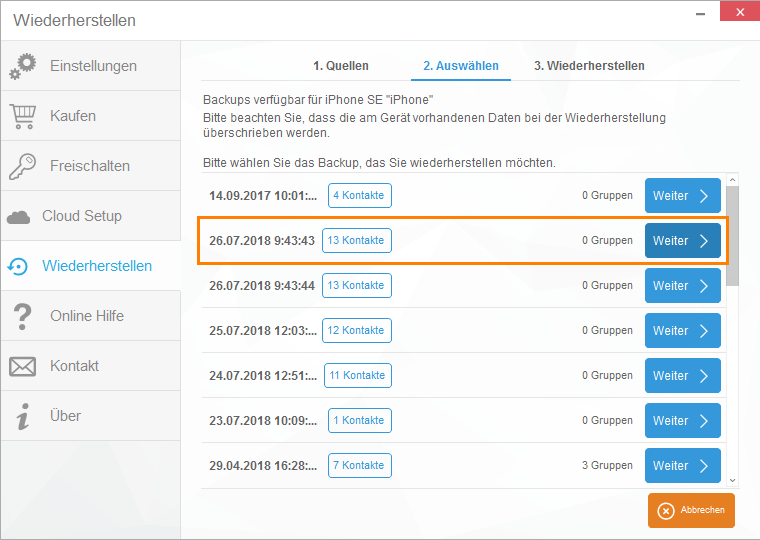Switch to the 2. Auswählen tab
Viewport: 760px width, 540px height.
tap(460, 65)
